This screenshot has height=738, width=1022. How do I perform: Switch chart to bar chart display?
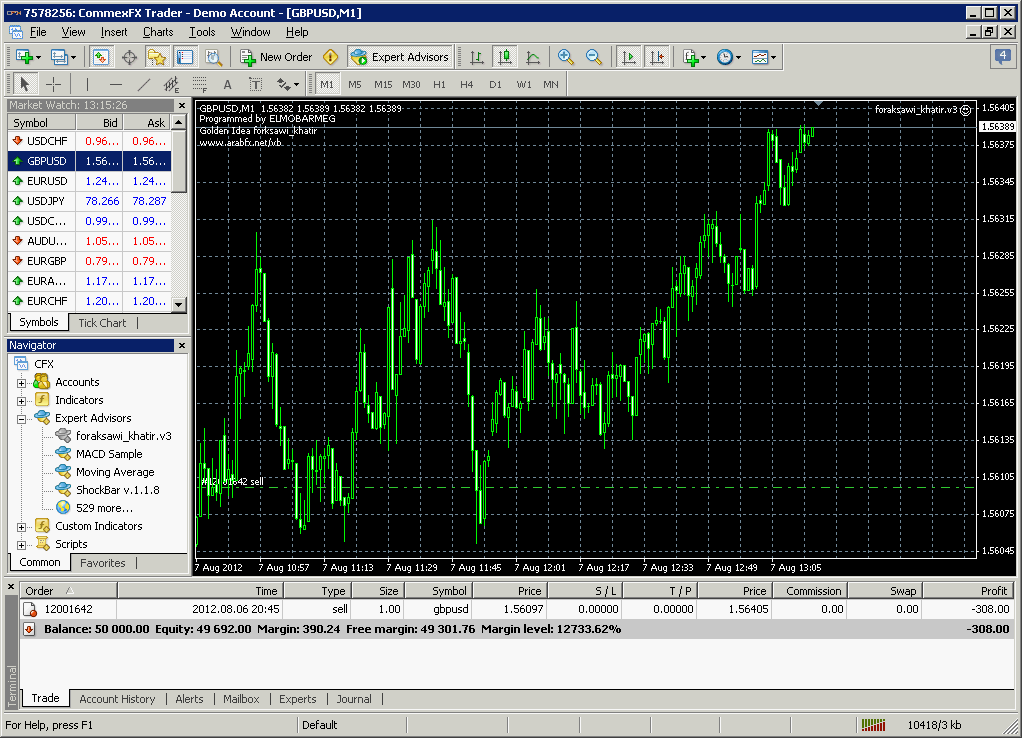coord(476,57)
